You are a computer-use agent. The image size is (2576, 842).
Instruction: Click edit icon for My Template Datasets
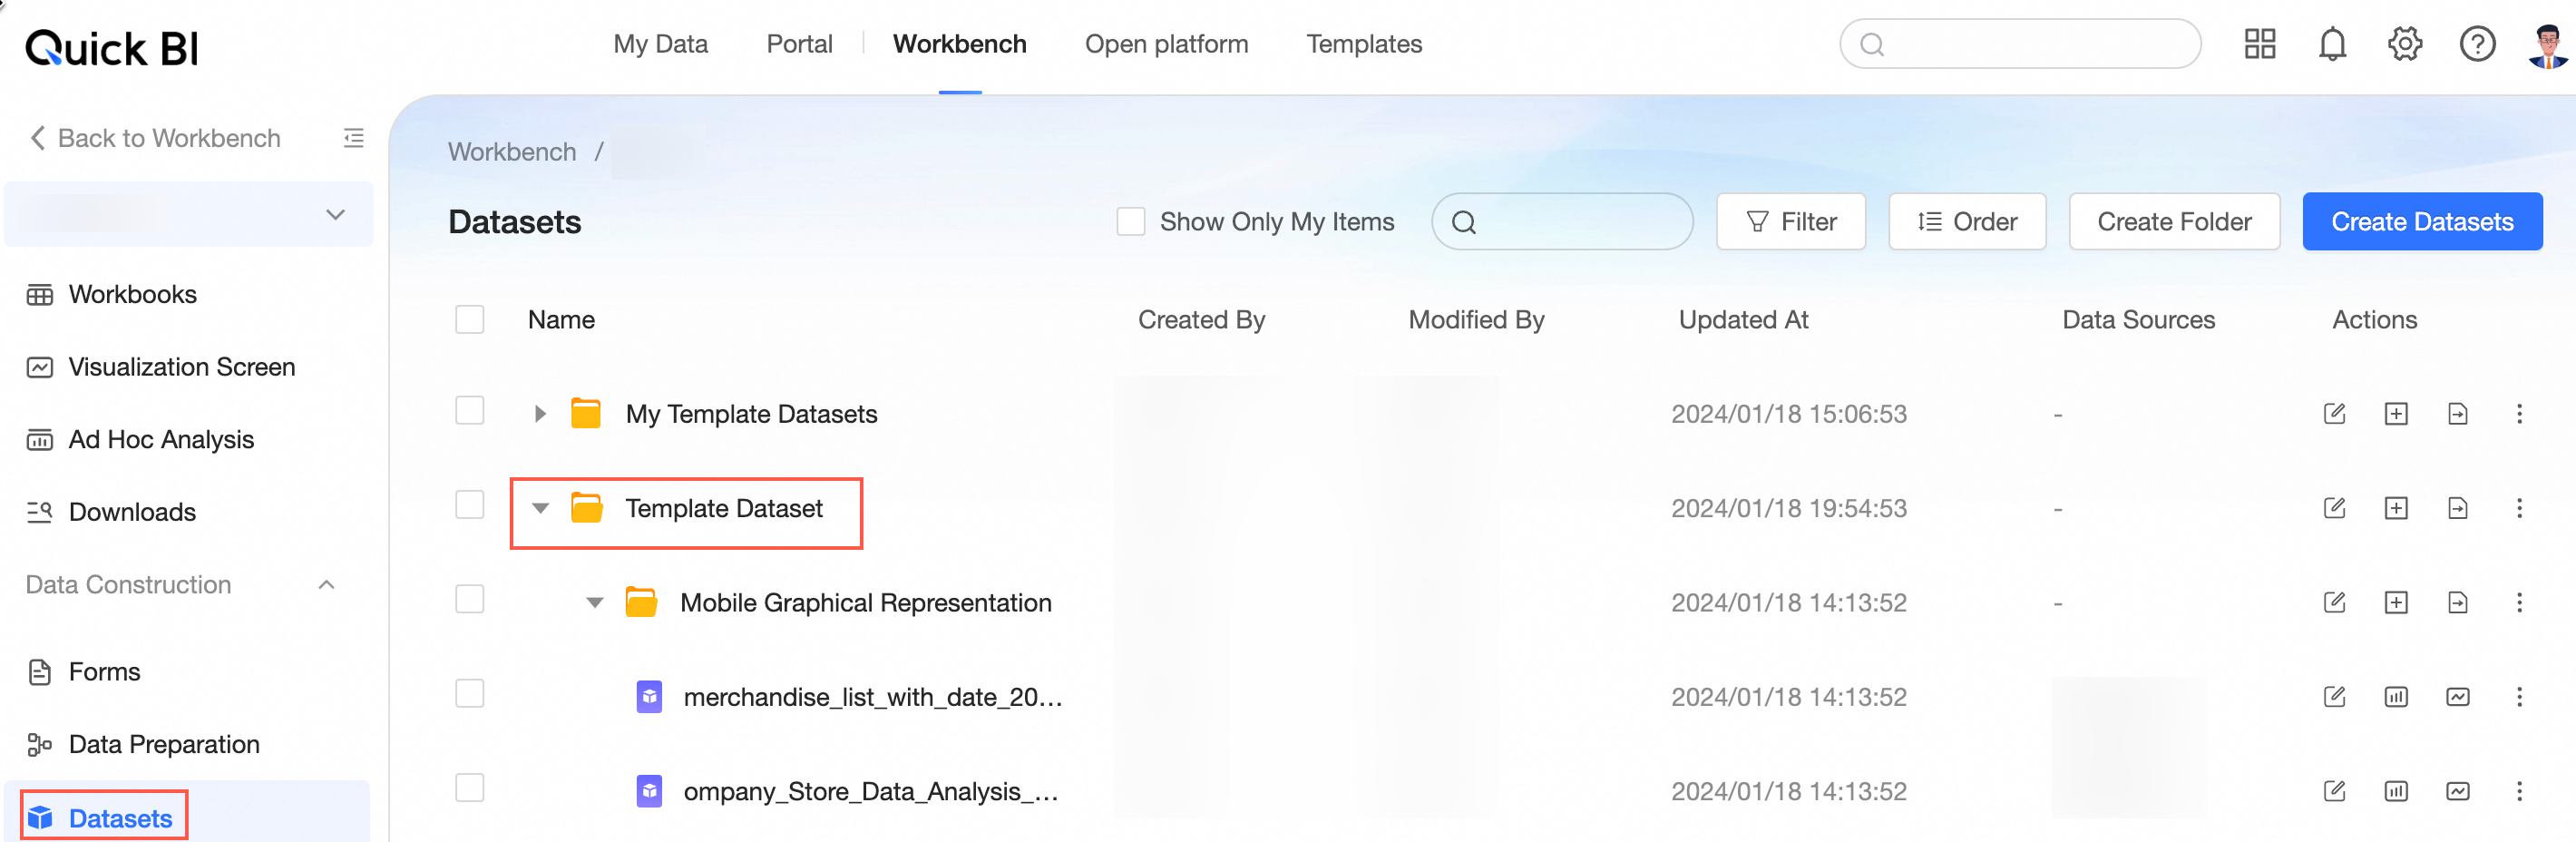[2334, 414]
